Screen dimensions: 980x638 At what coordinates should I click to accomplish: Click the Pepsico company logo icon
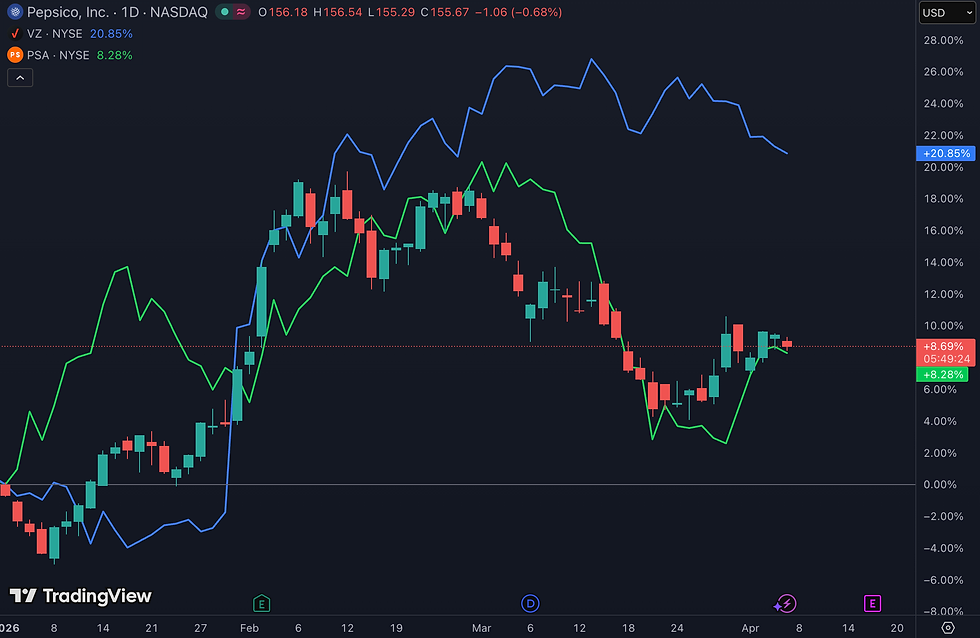(15, 12)
